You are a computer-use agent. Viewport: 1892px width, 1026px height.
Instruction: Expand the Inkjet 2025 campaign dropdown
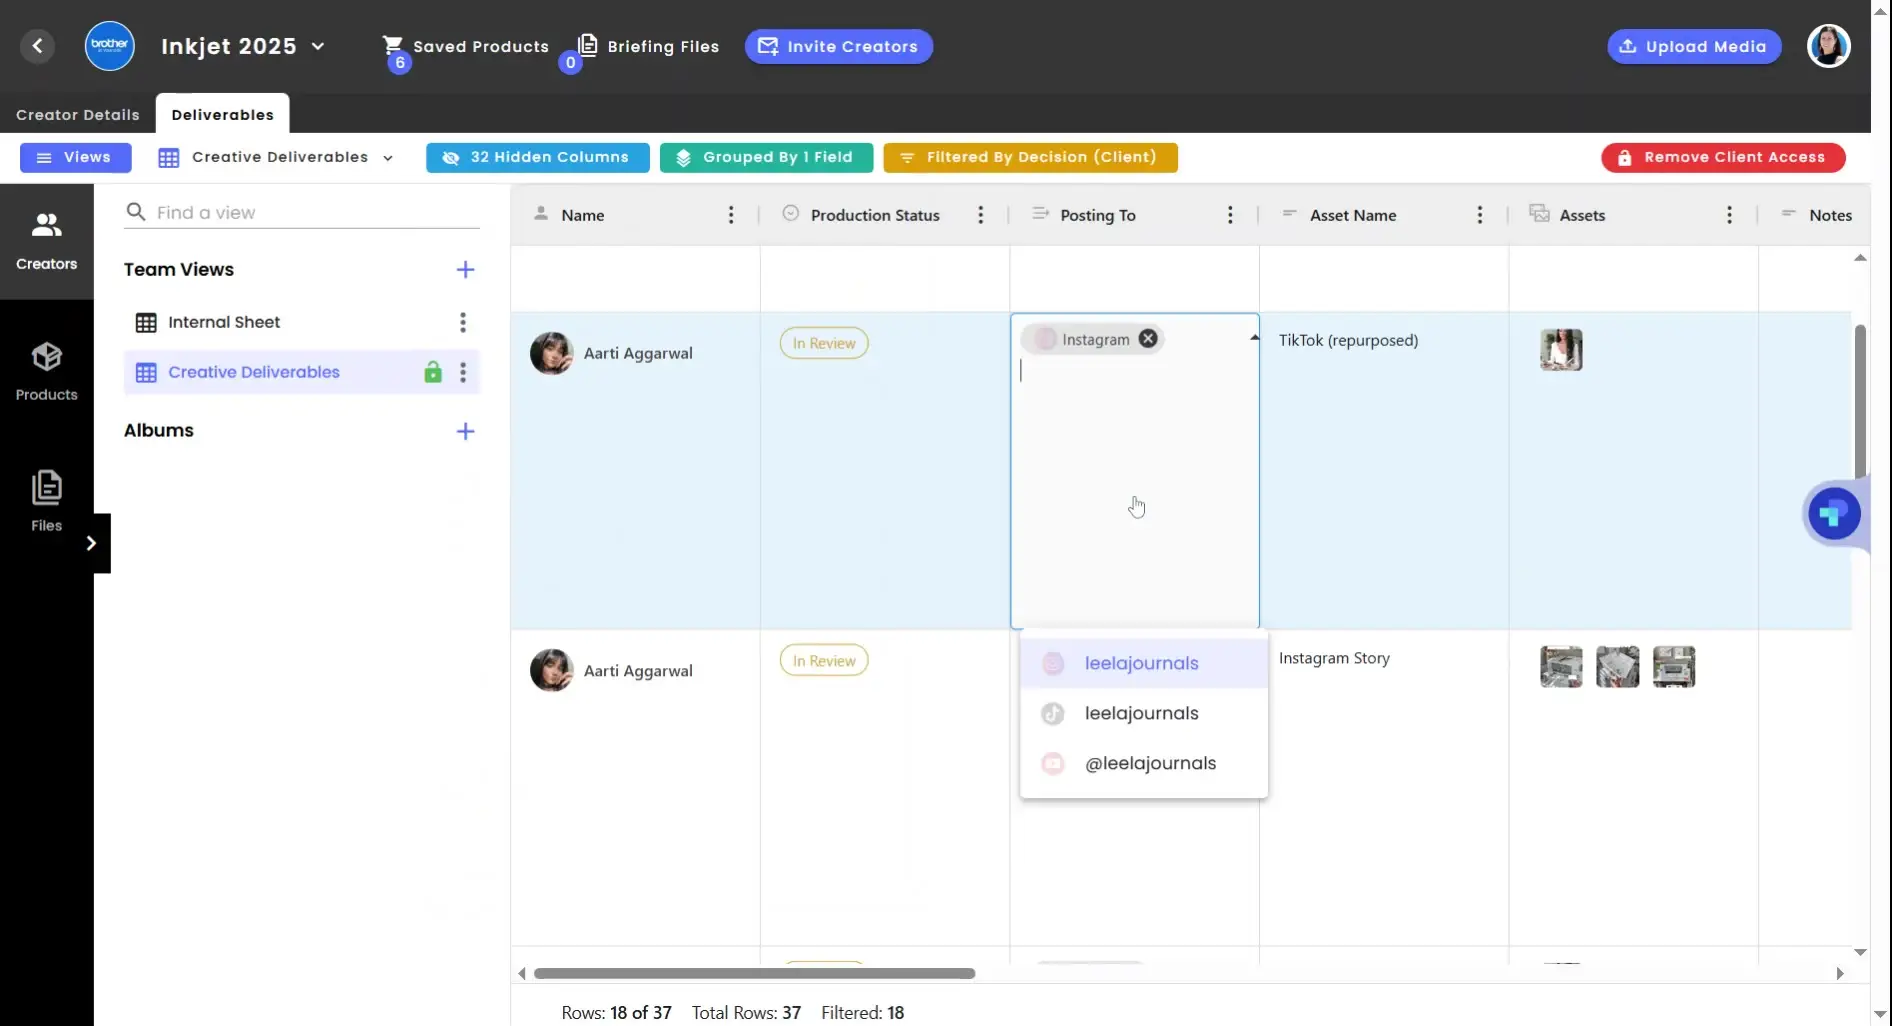318,47
